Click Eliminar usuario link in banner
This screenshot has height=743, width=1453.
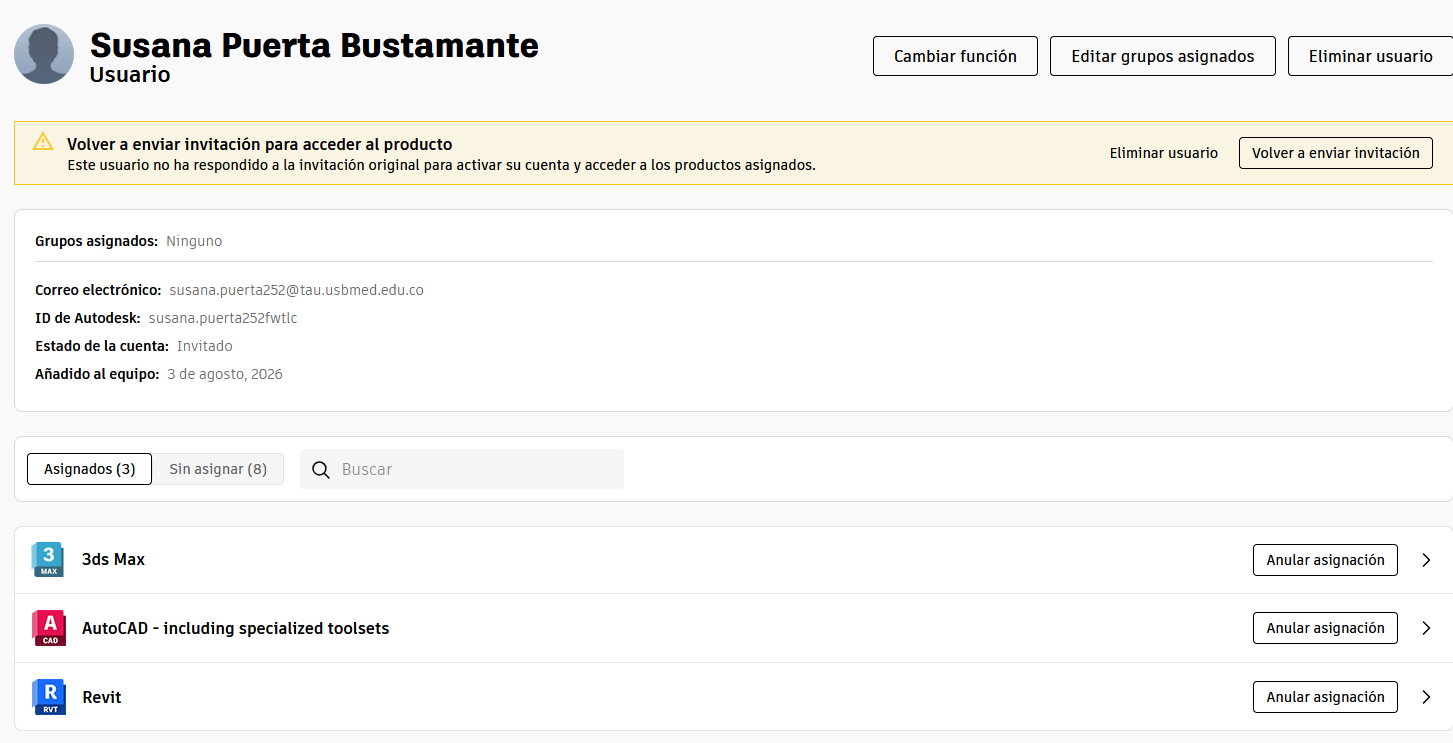(1164, 153)
